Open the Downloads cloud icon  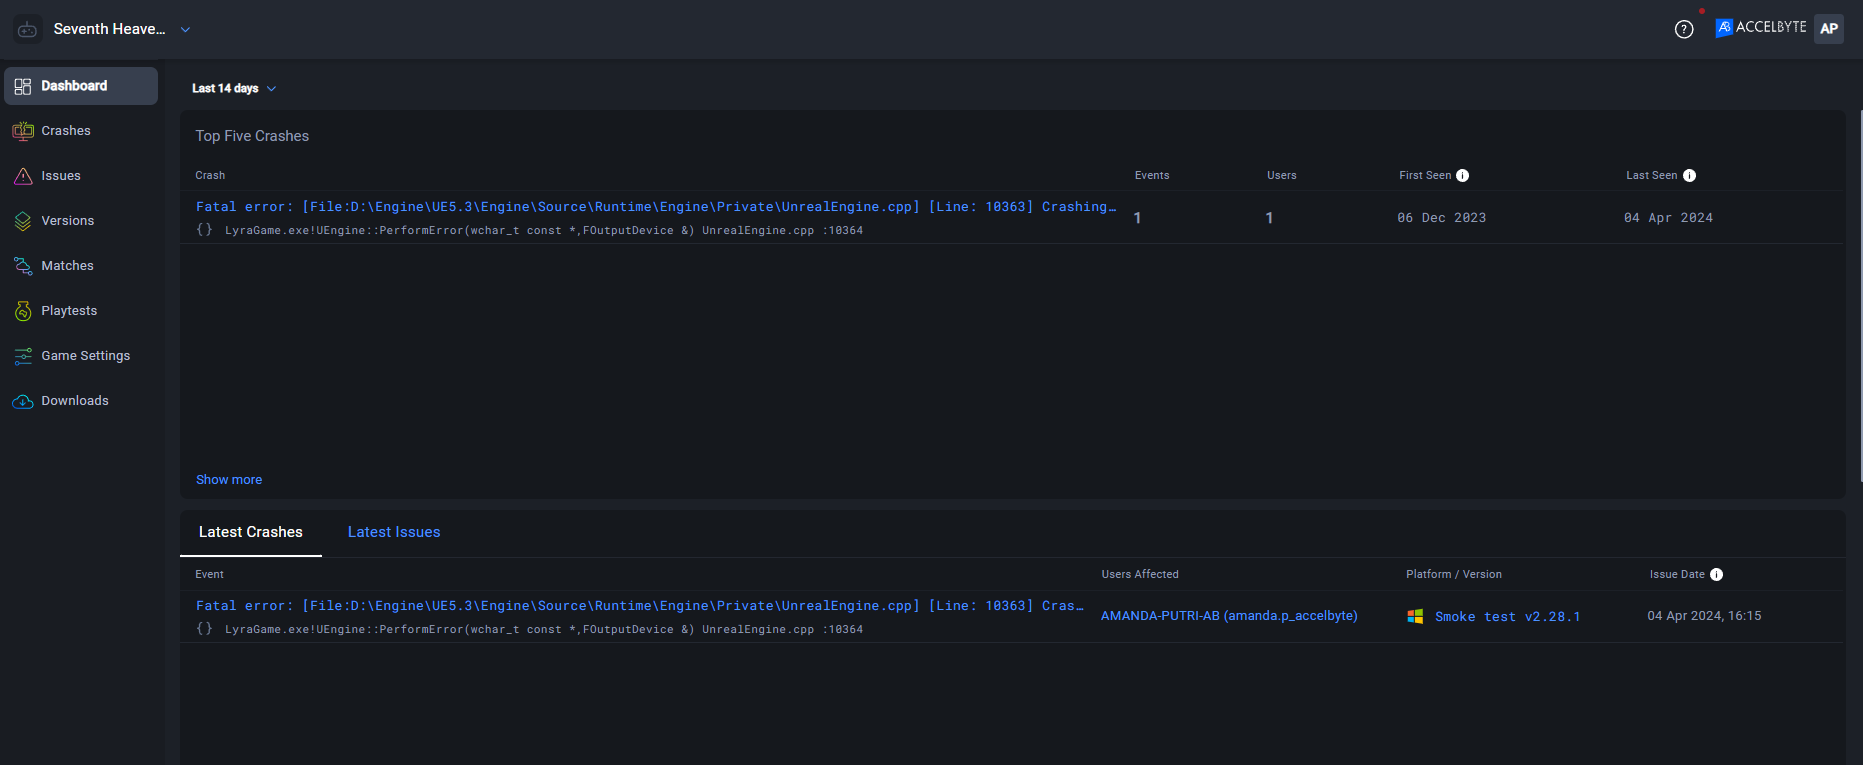pos(23,401)
